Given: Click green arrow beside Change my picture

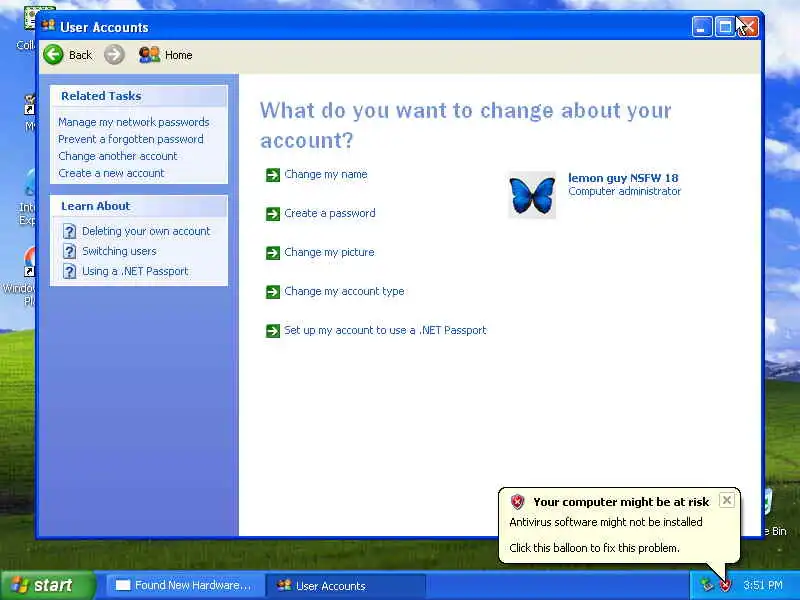Looking at the screenshot, I should click(x=273, y=253).
